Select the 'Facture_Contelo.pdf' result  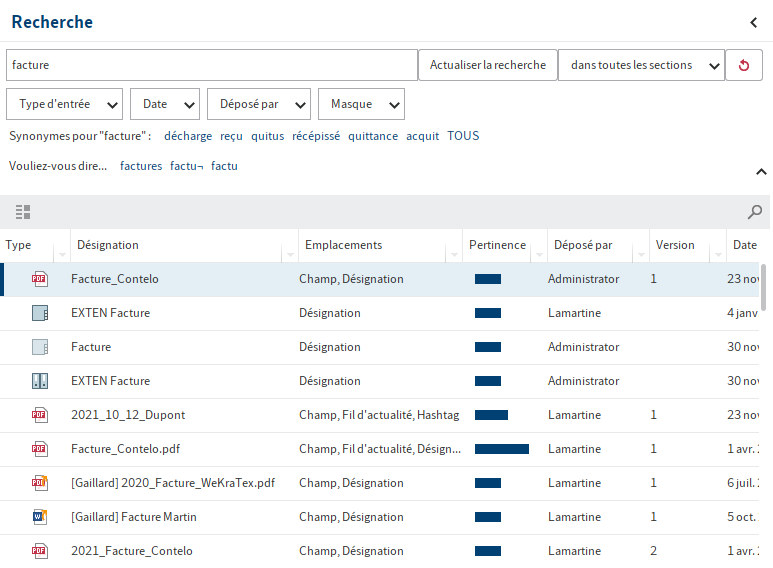(380, 449)
